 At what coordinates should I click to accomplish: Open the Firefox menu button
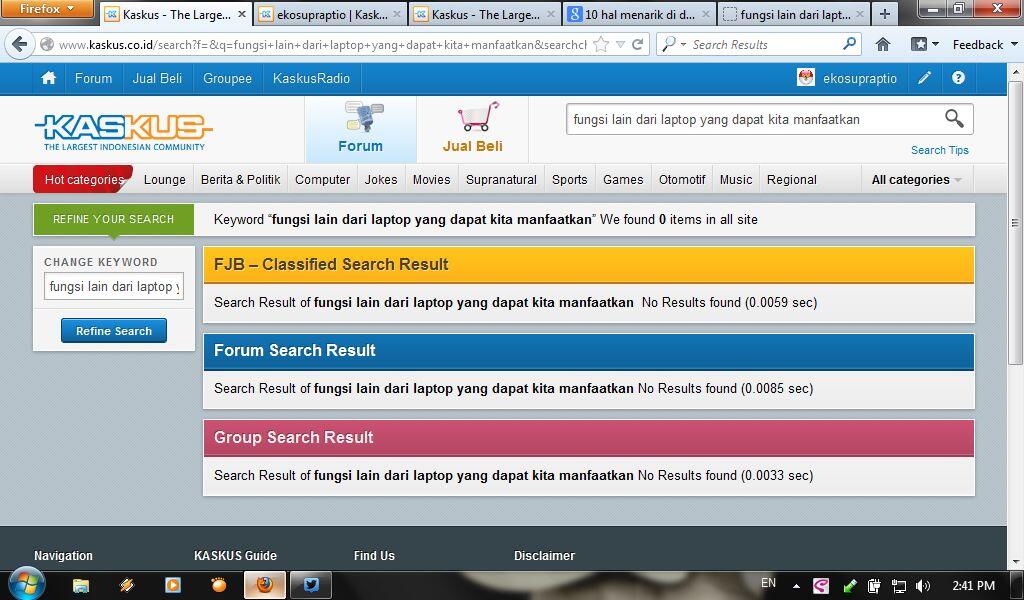tap(46, 8)
